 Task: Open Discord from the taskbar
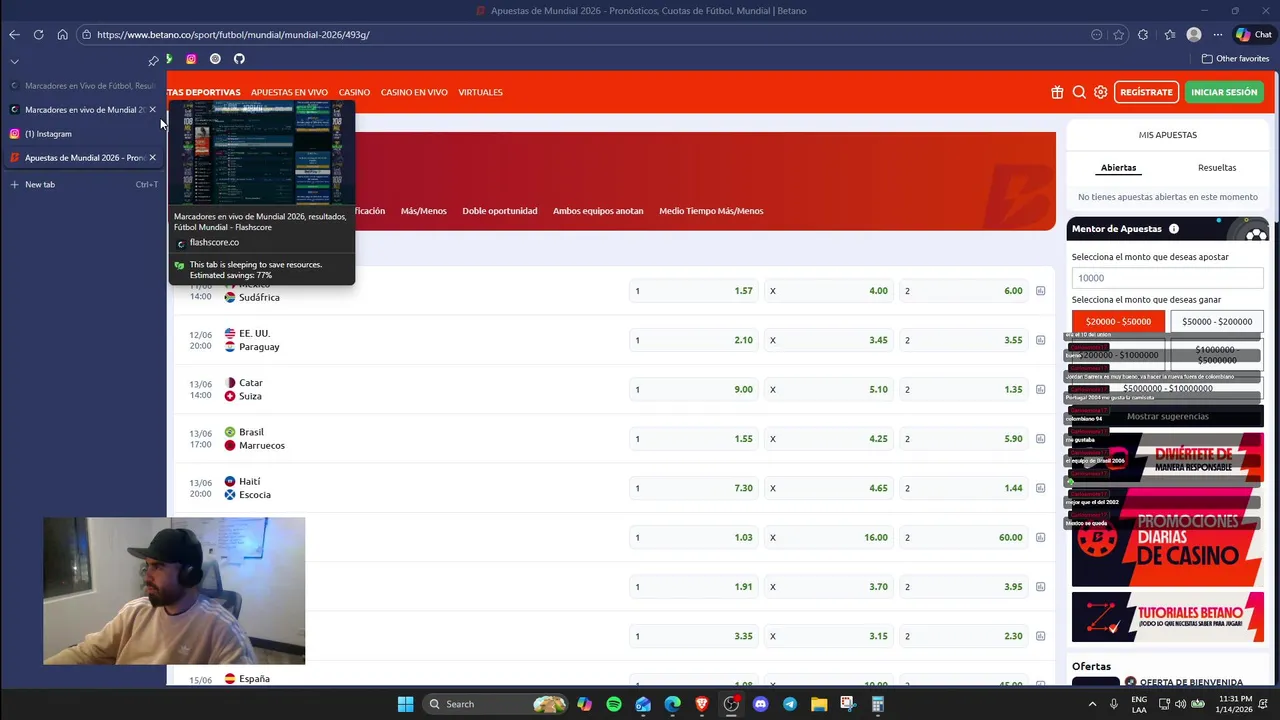[760, 704]
